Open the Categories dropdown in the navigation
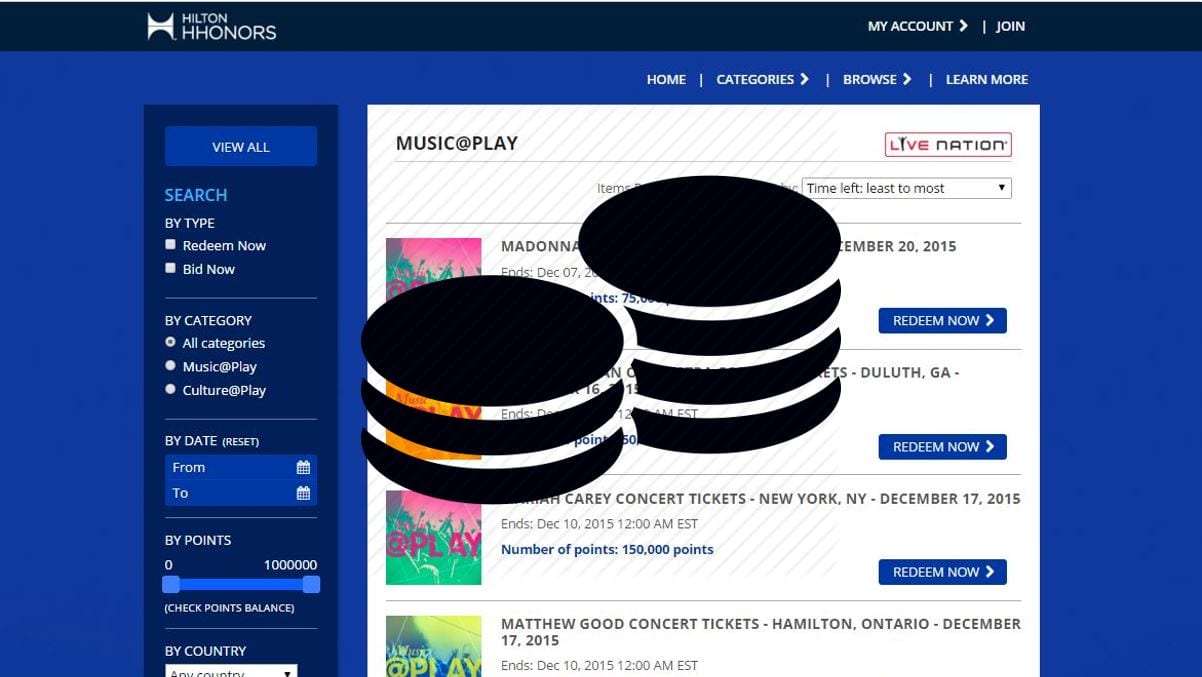This screenshot has height=677, width=1202. click(x=763, y=79)
